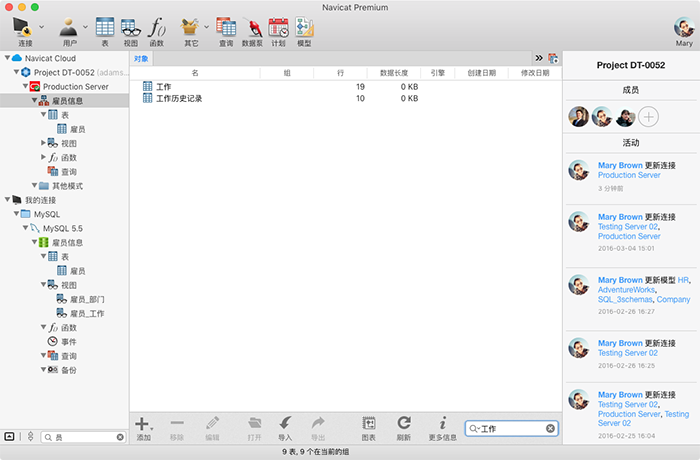700x460 pixels.
Task: Collapse the Production Server tree node
Action: click(25, 86)
